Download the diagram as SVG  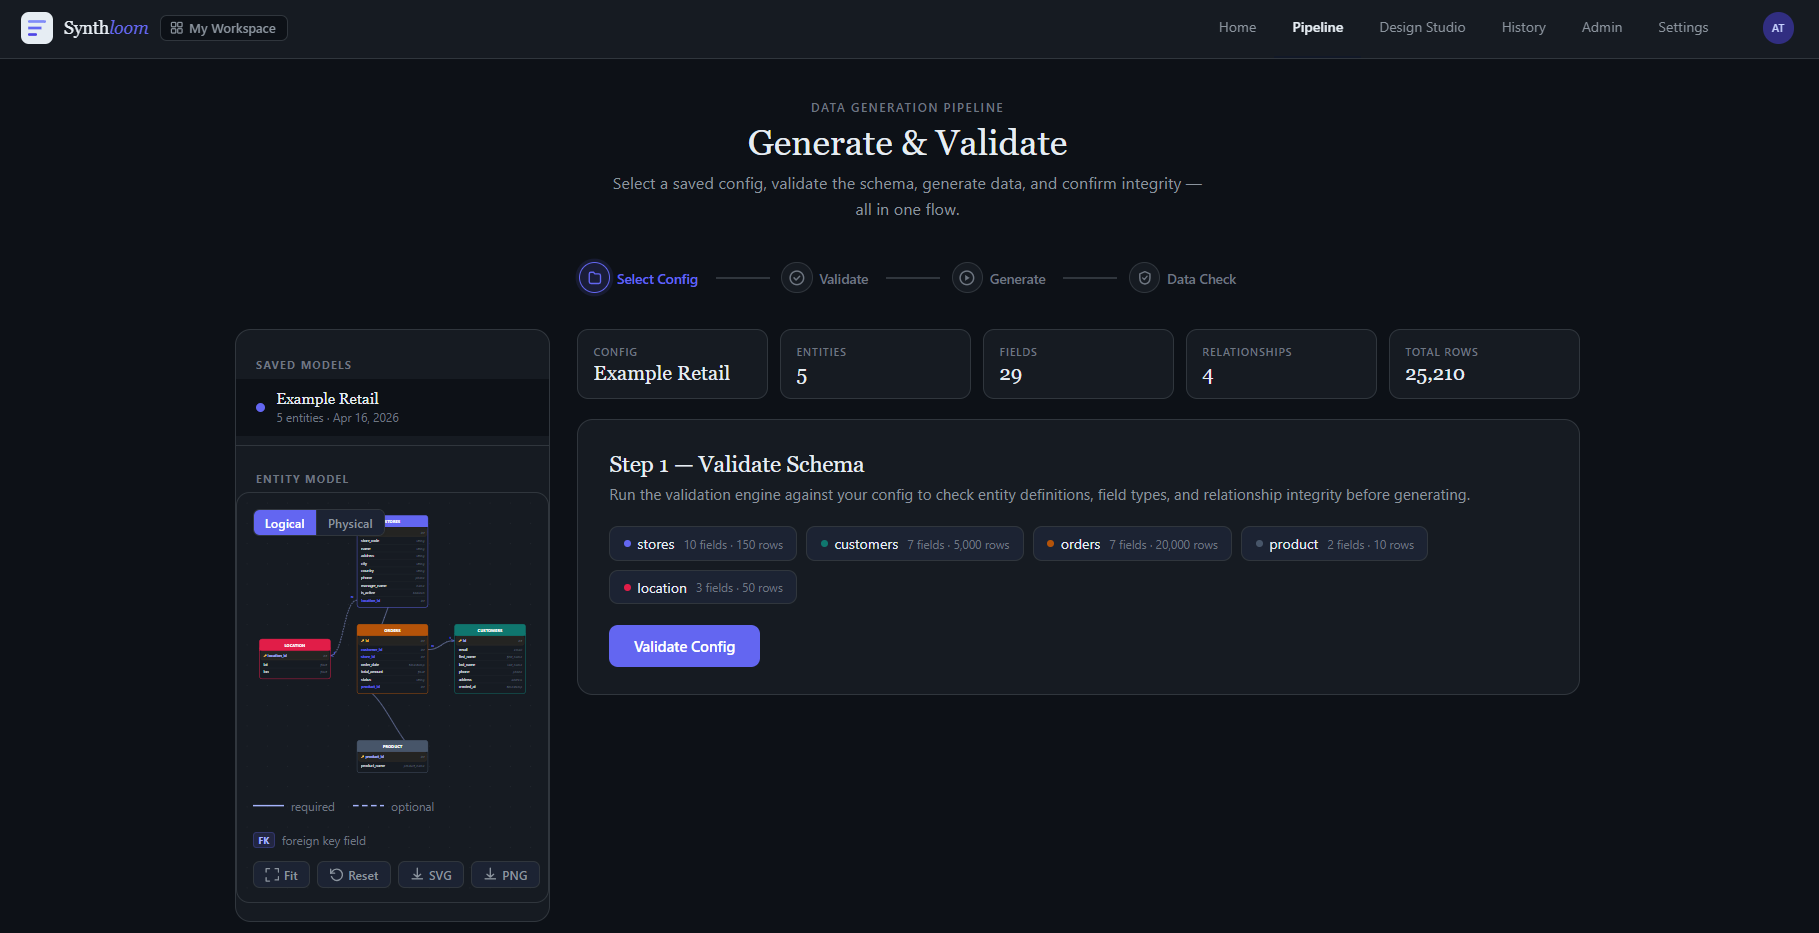click(x=431, y=875)
